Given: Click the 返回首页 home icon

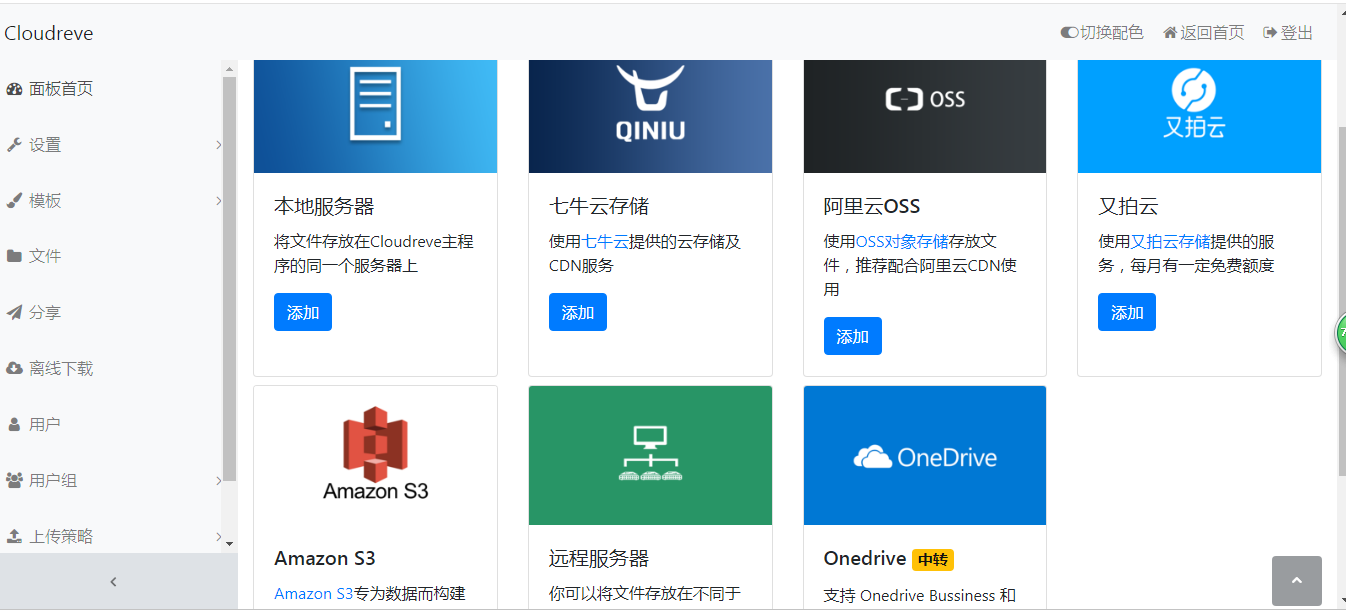Looking at the screenshot, I should point(1170,32).
